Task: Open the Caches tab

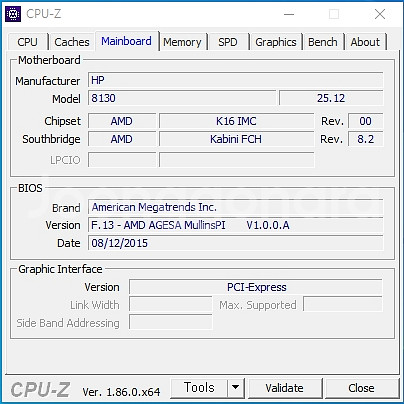Action: [x=72, y=42]
